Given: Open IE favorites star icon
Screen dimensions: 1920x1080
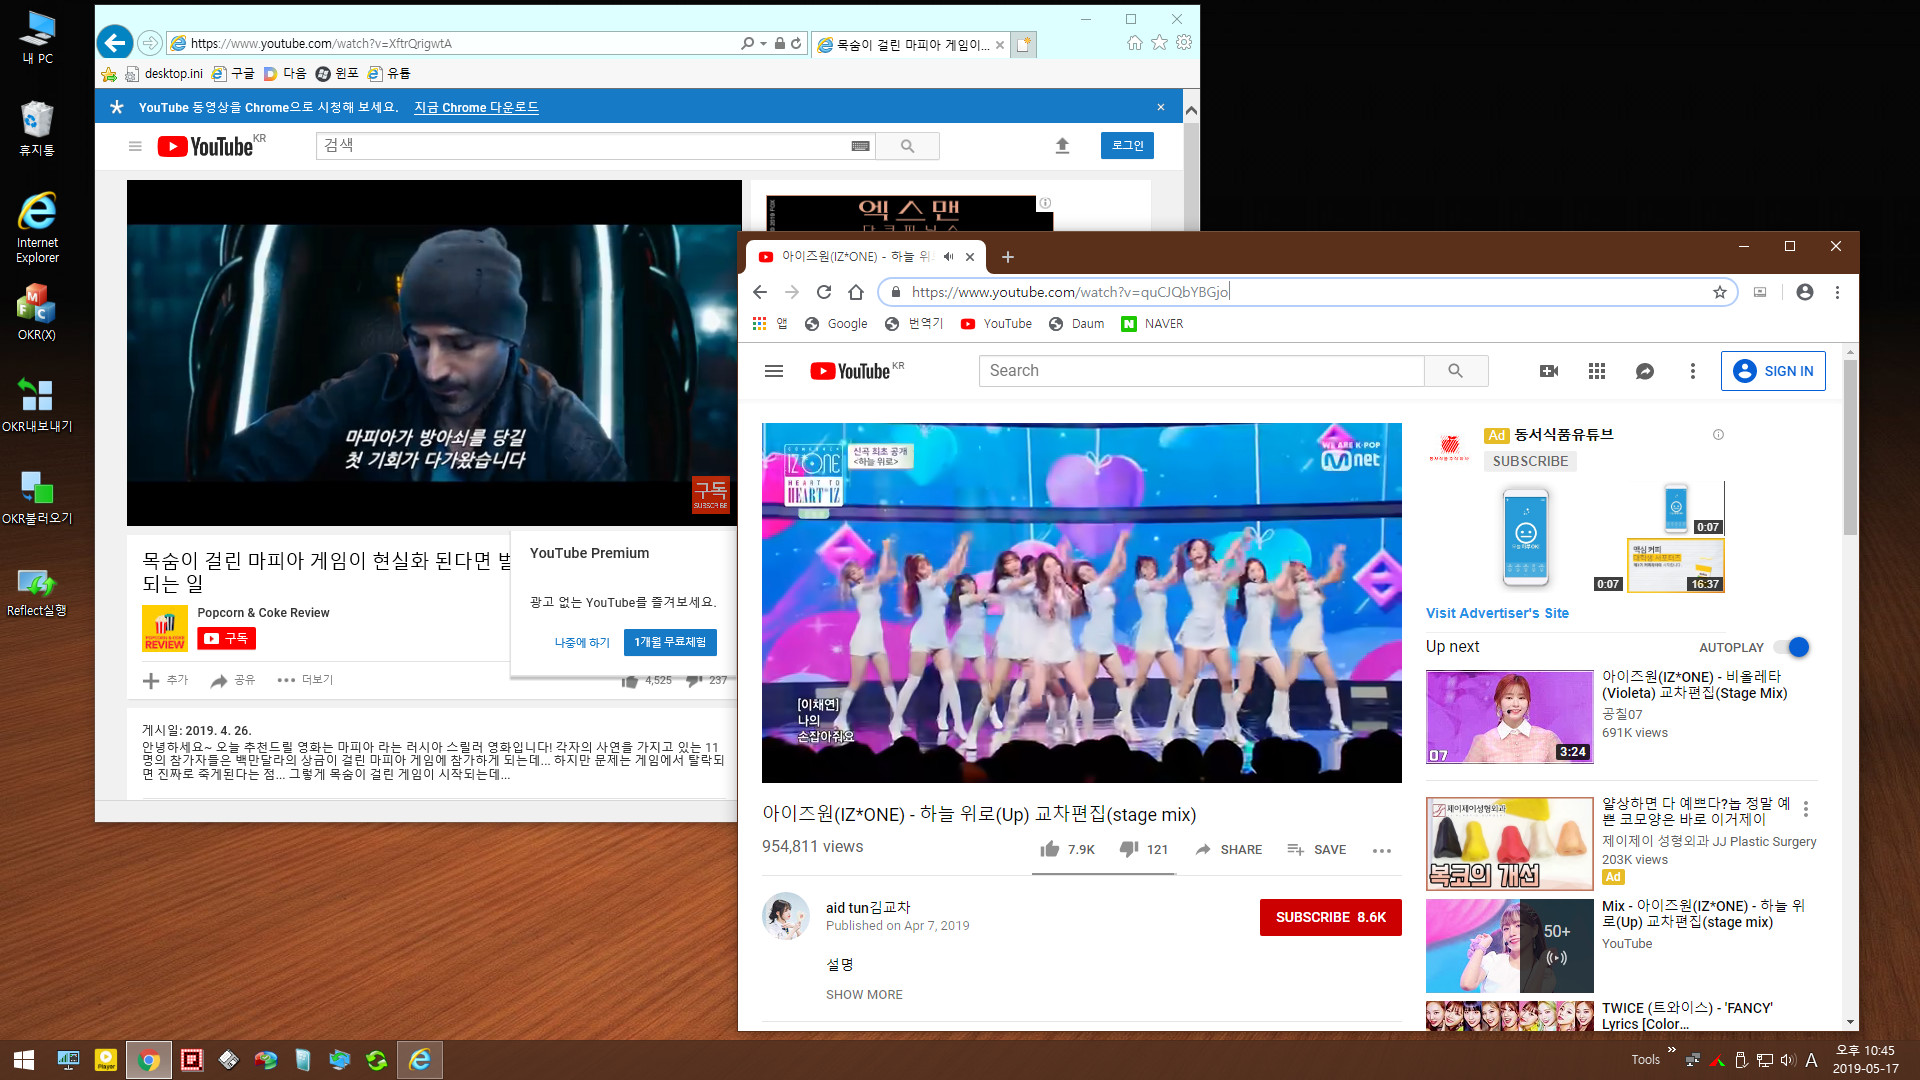Looking at the screenshot, I should 1159,42.
